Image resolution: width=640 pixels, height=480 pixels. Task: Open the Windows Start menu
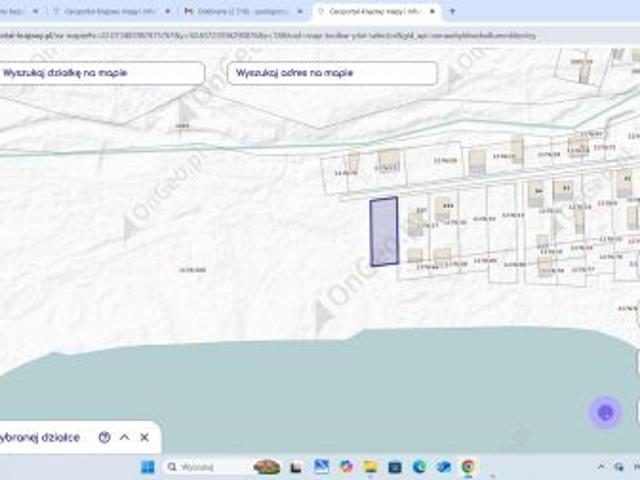point(147,467)
